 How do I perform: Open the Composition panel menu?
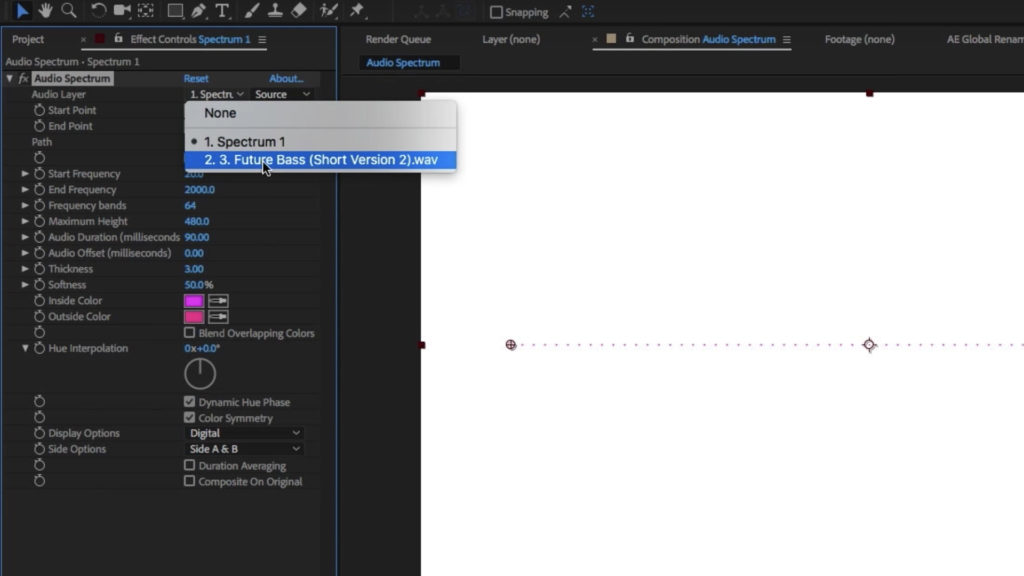click(x=786, y=40)
